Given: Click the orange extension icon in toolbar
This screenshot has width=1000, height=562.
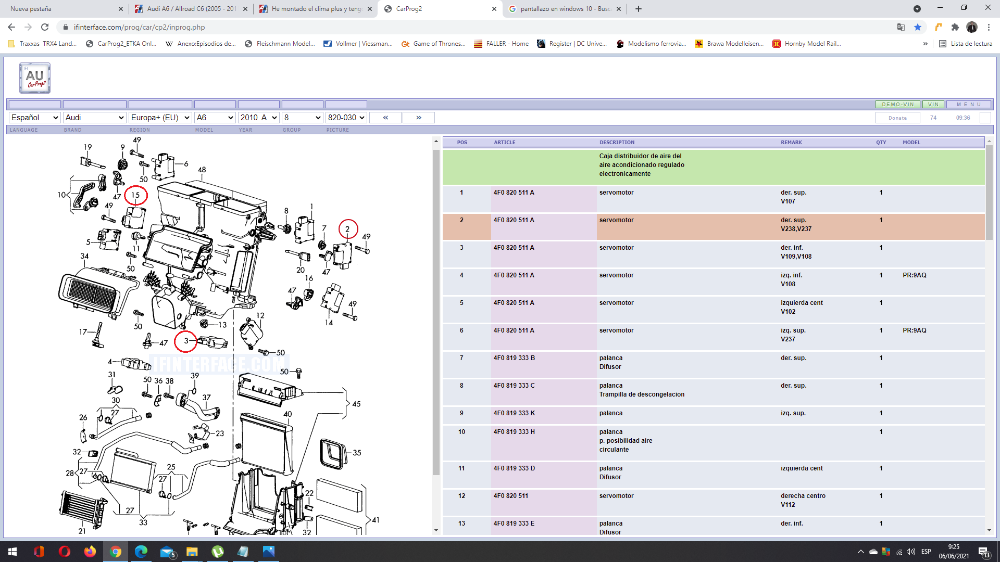Looking at the screenshot, I should (x=938, y=27).
